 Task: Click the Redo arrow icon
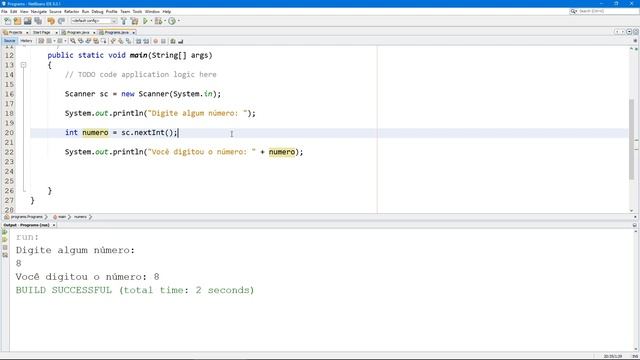[61, 21]
